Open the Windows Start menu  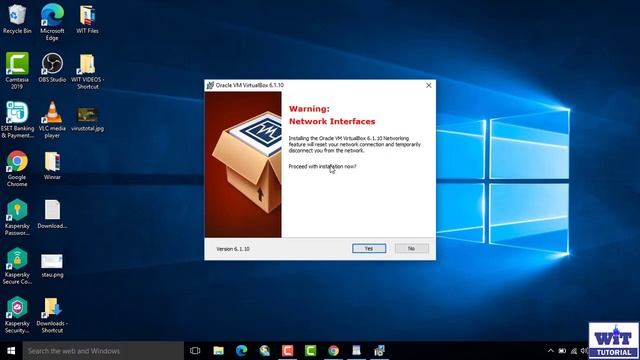11,351
